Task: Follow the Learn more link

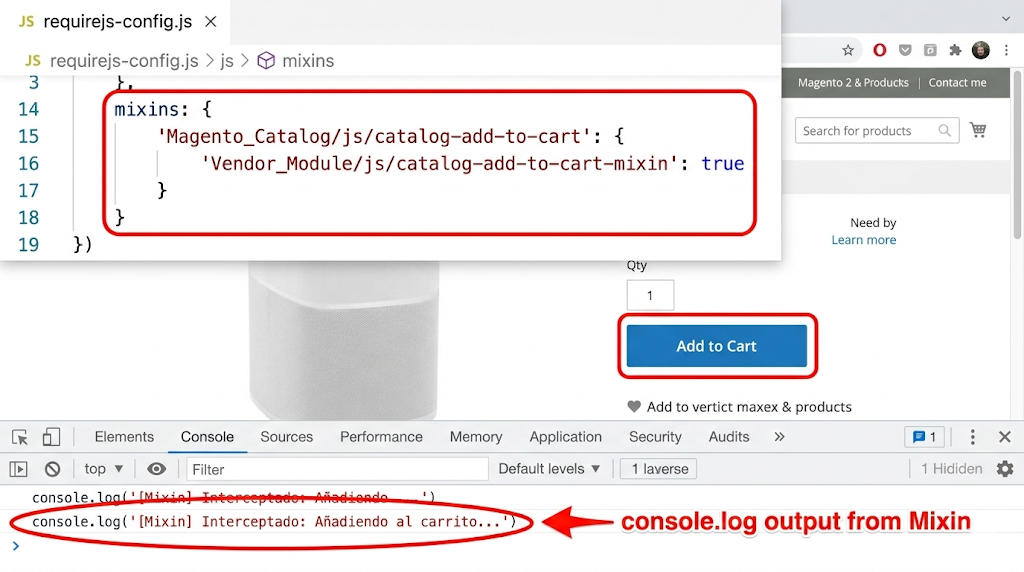Action: coord(863,240)
